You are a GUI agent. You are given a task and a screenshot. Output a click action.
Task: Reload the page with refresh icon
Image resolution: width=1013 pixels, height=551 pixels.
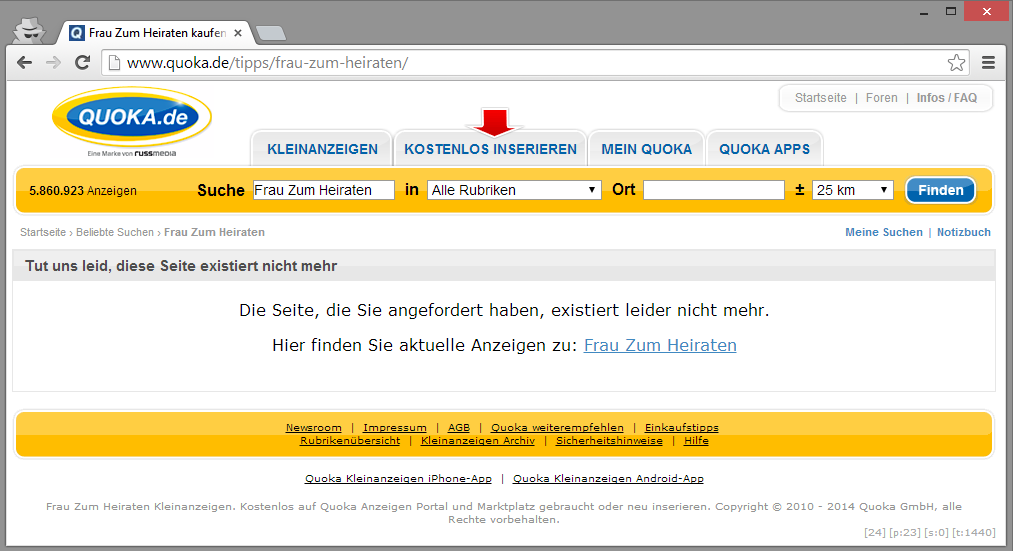click(83, 63)
